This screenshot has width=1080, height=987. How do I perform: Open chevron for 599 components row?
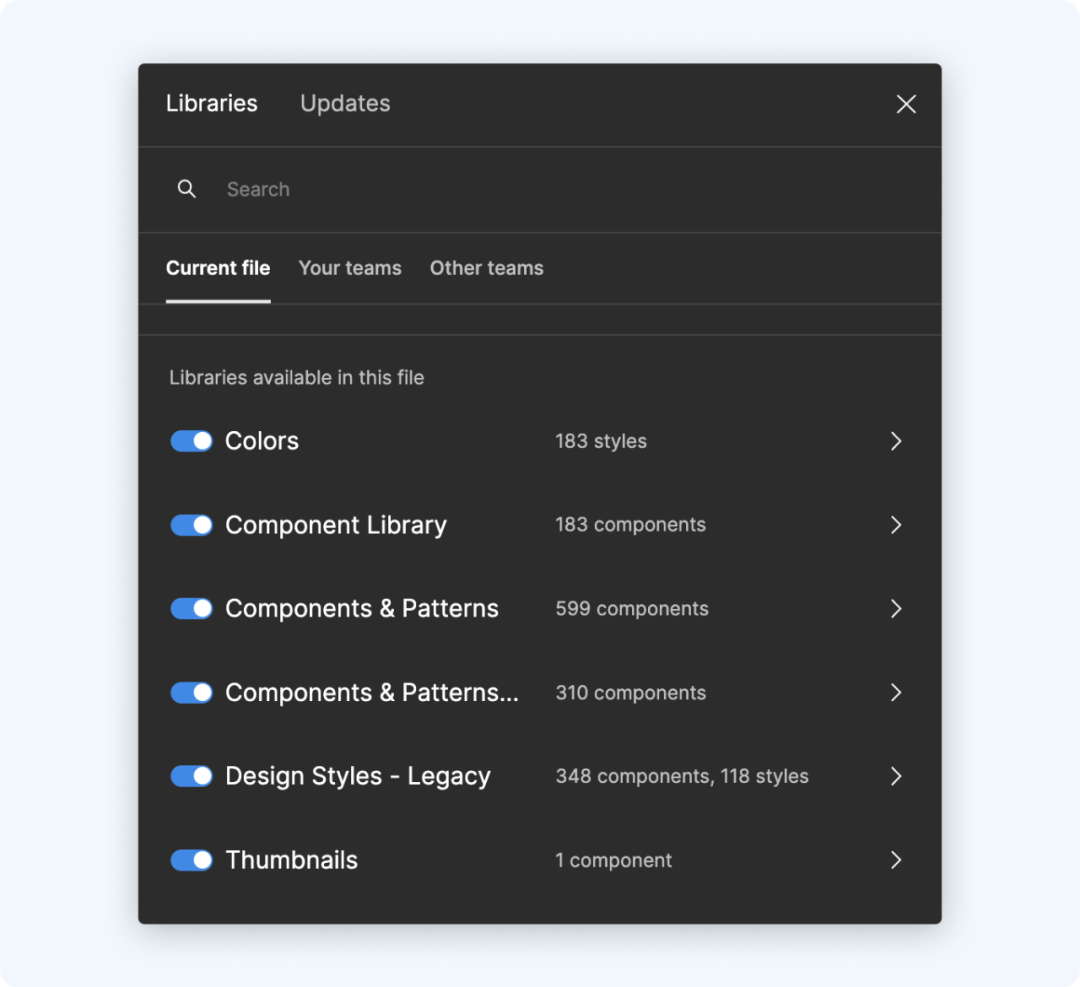(895, 609)
